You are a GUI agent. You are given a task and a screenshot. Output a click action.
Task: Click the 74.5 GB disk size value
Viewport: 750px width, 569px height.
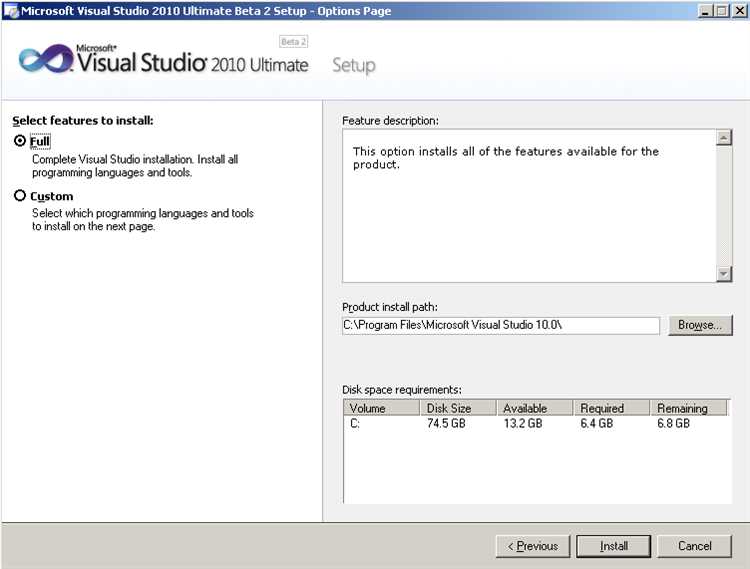446,424
